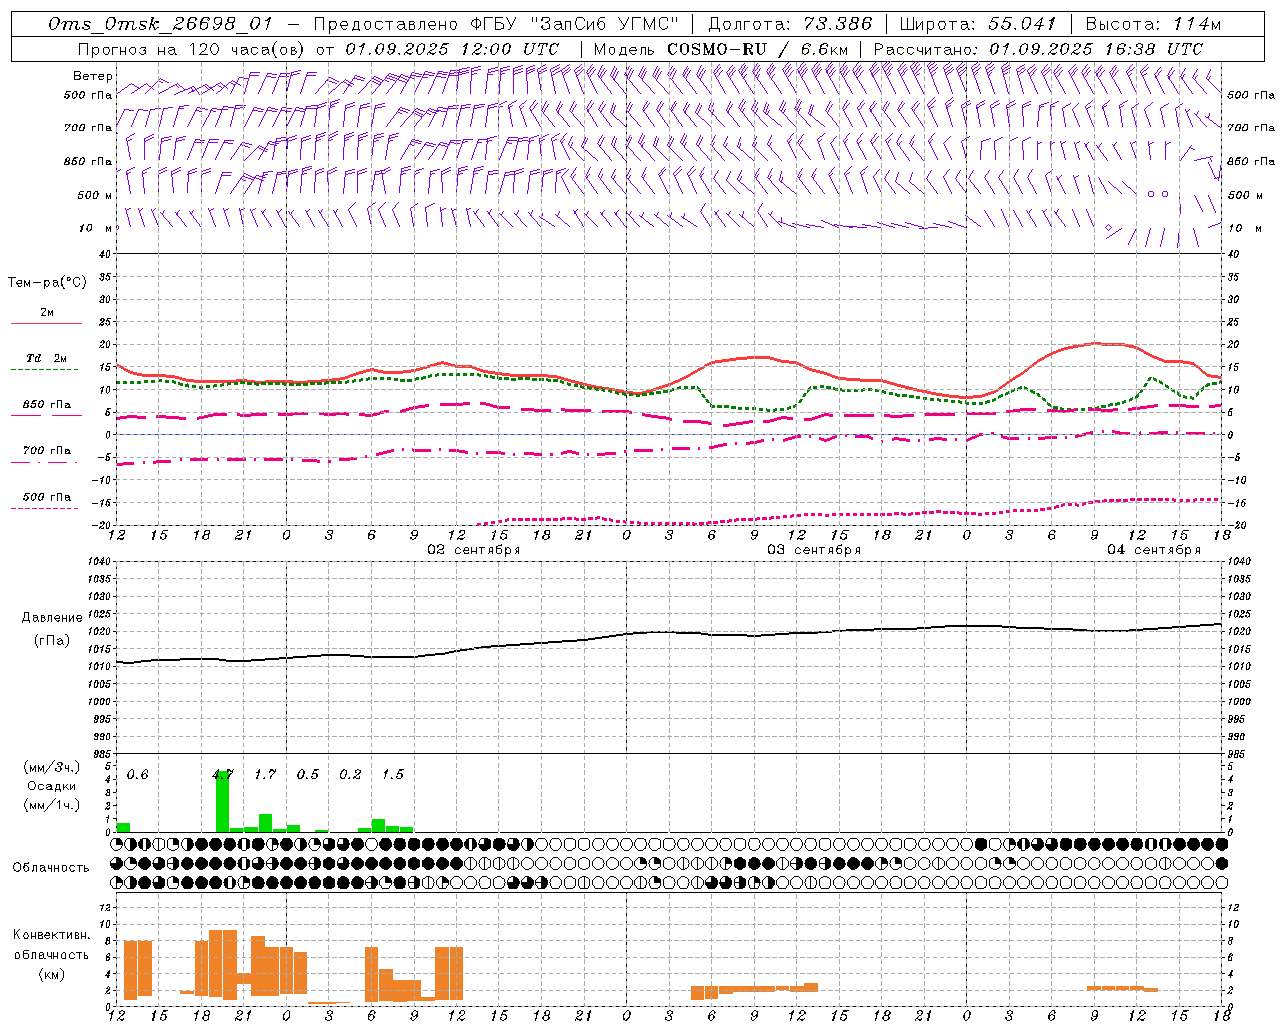Click the Широта: 55.041 latitude value
Screen dimensions: 1280x1024
(978, 24)
